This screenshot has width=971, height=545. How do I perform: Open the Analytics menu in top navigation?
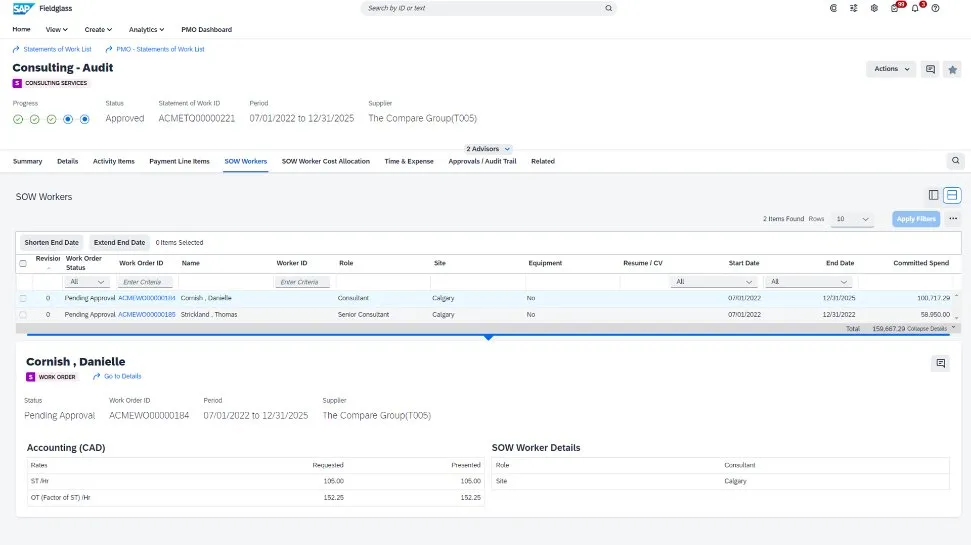[146, 30]
